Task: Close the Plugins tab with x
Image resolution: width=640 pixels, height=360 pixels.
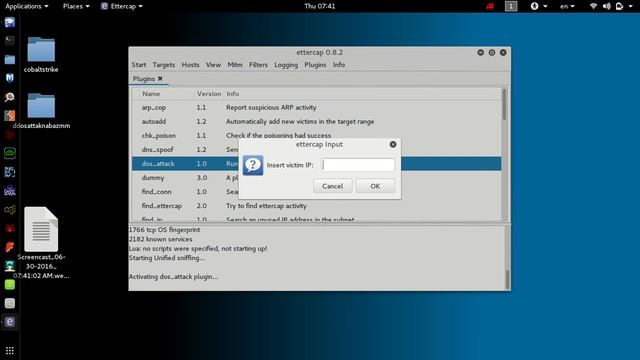Action: tap(160, 78)
